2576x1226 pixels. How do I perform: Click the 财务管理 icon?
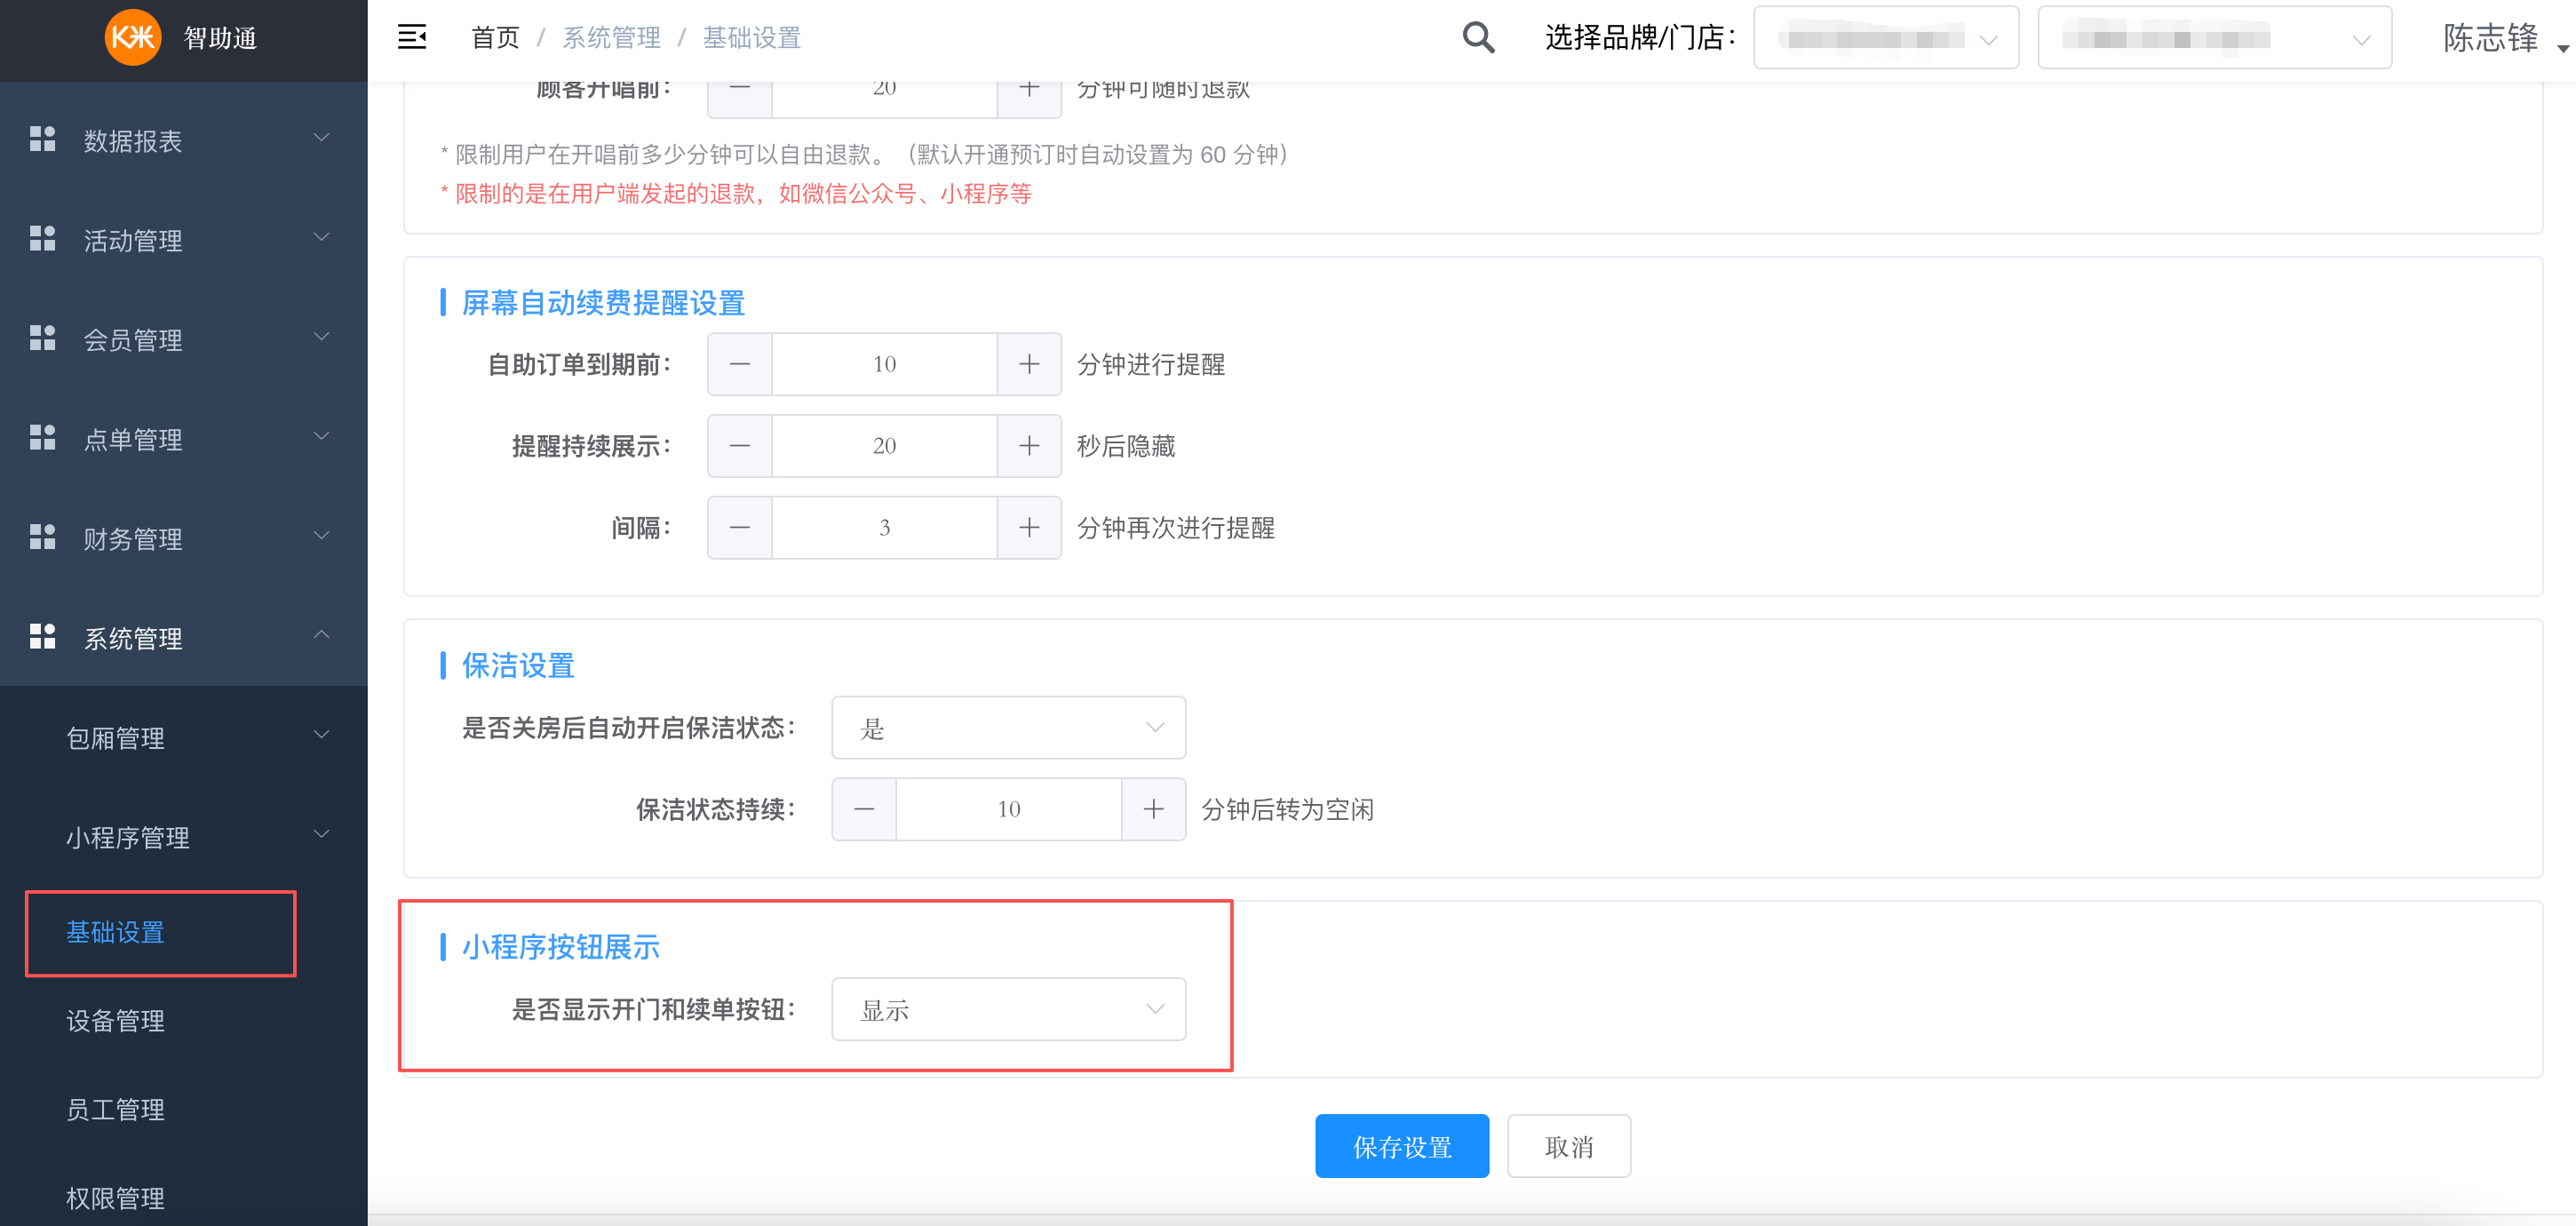(42, 537)
